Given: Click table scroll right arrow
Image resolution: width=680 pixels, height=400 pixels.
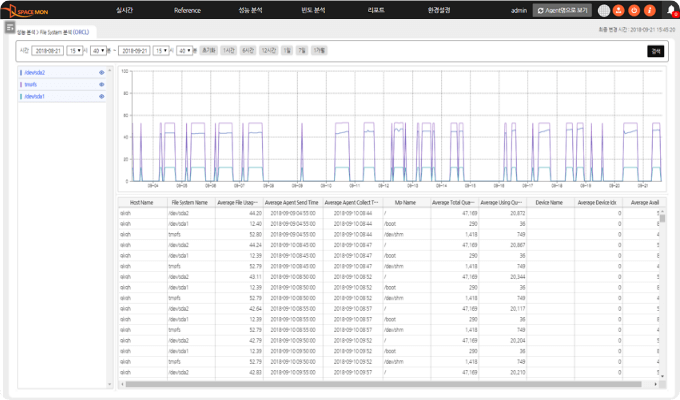Looking at the screenshot, I should (x=655, y=384).
